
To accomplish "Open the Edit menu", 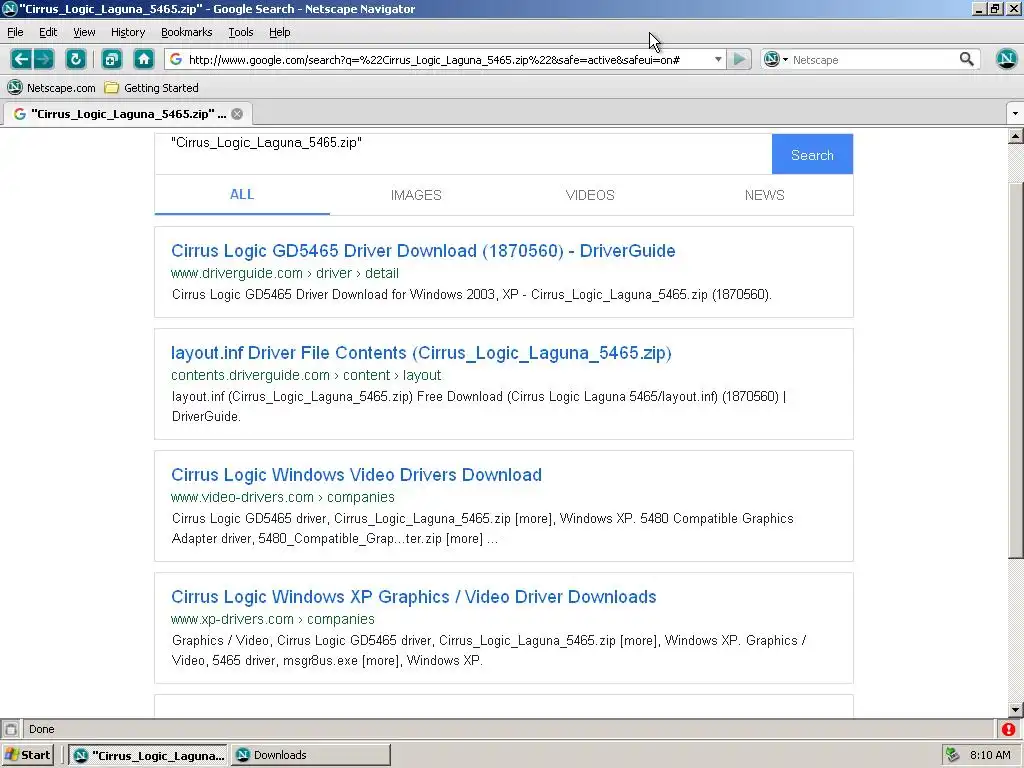I will click(x=48, y=32).
